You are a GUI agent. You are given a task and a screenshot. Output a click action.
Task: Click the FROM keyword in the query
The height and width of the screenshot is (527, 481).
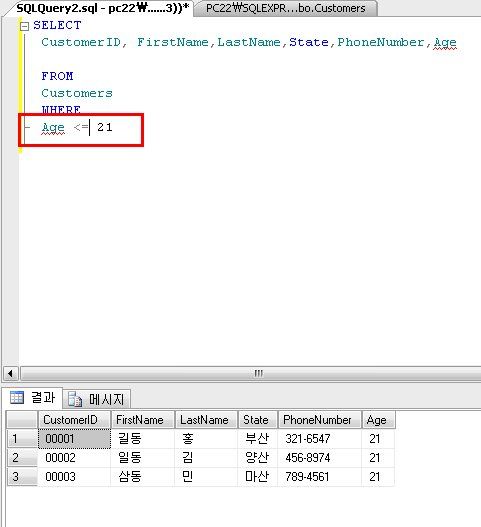point(57,76)
